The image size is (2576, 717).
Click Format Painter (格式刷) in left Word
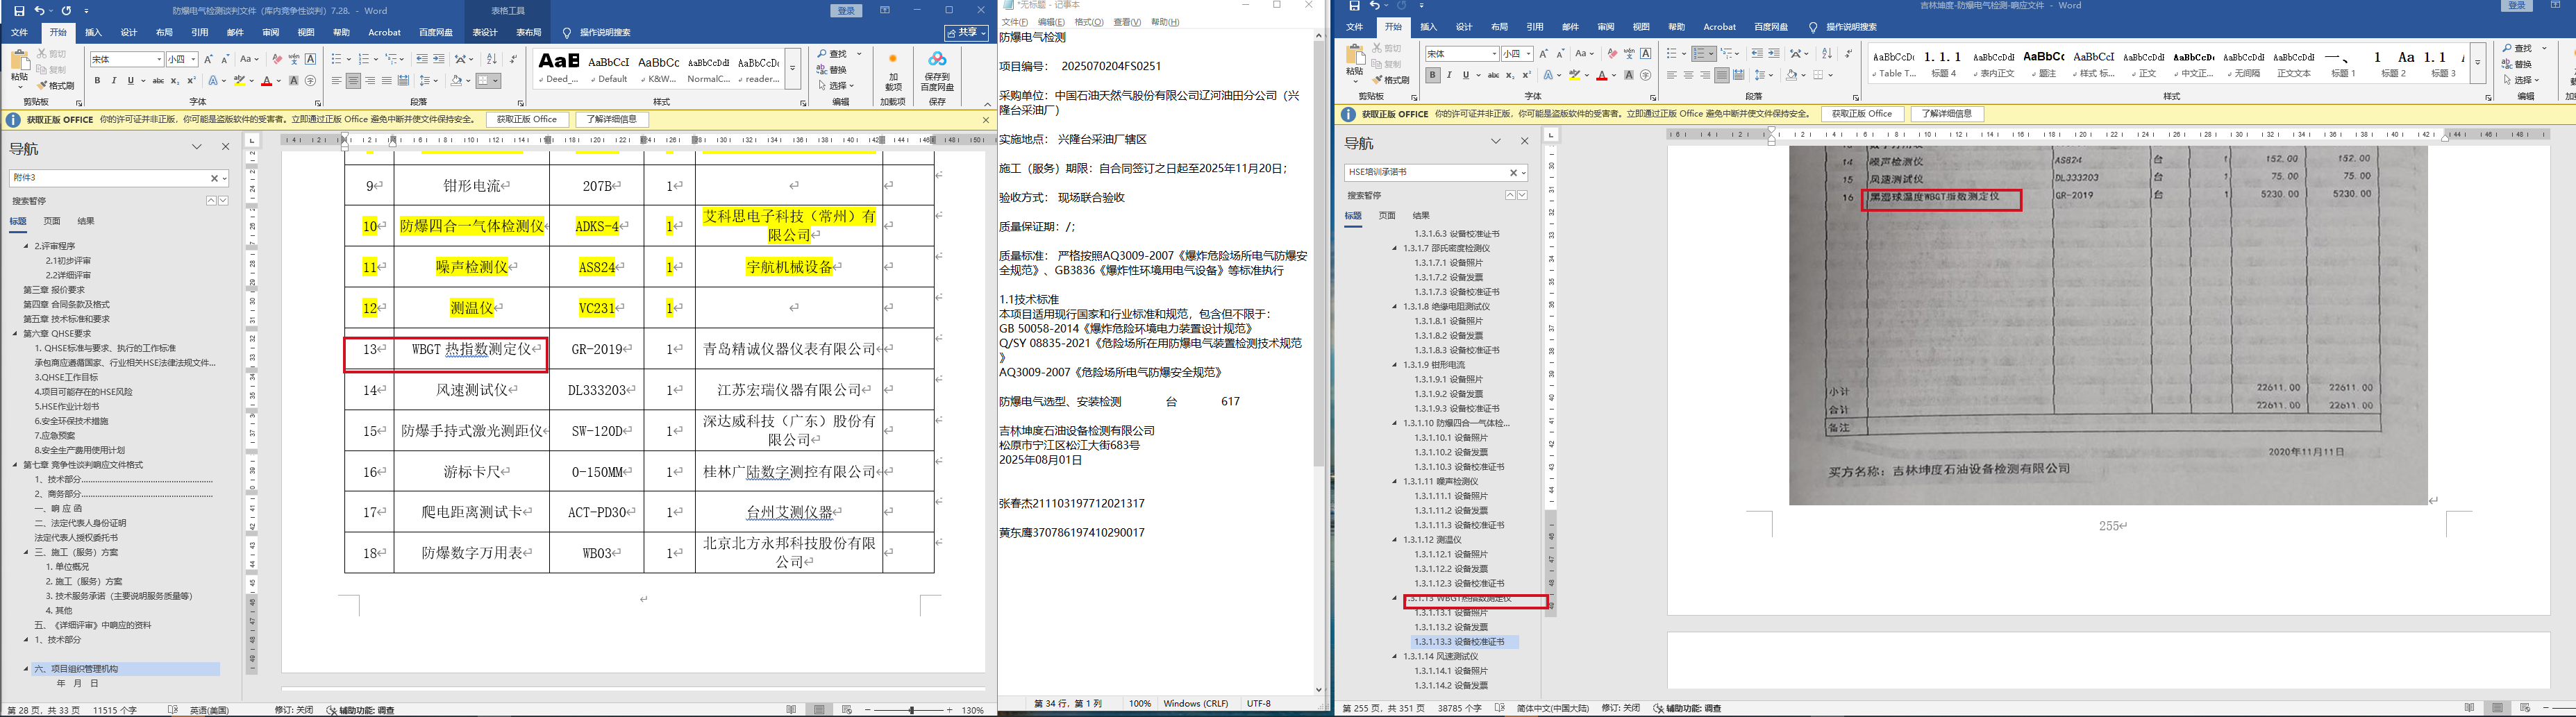(56, 86)
